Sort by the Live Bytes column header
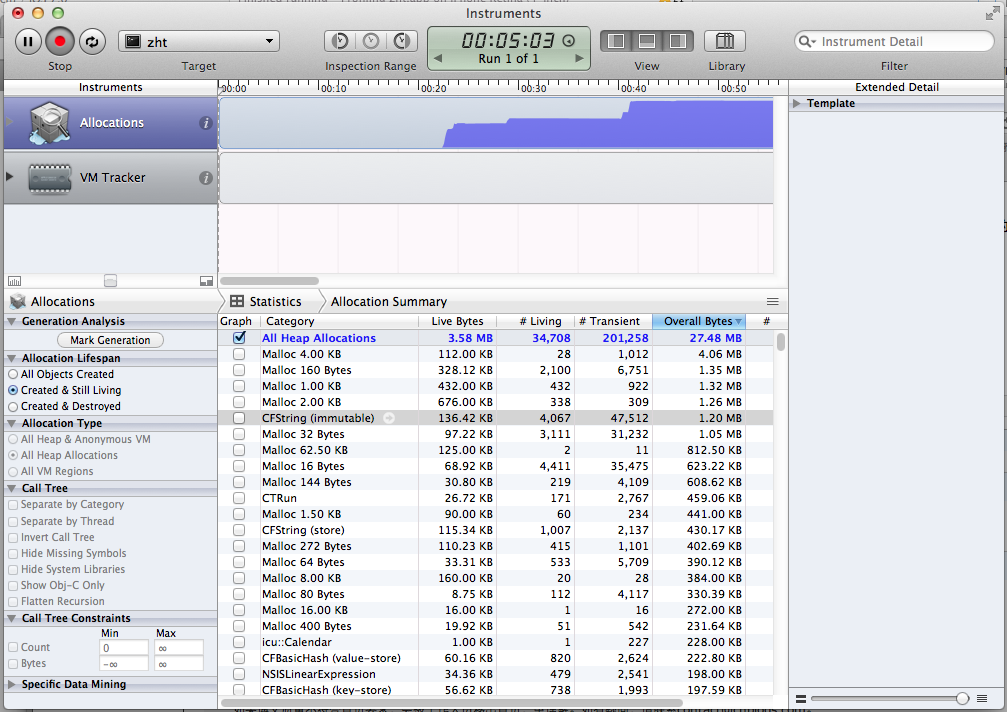The height and width of the screenshot is (712, 1007). click(457, 321)
